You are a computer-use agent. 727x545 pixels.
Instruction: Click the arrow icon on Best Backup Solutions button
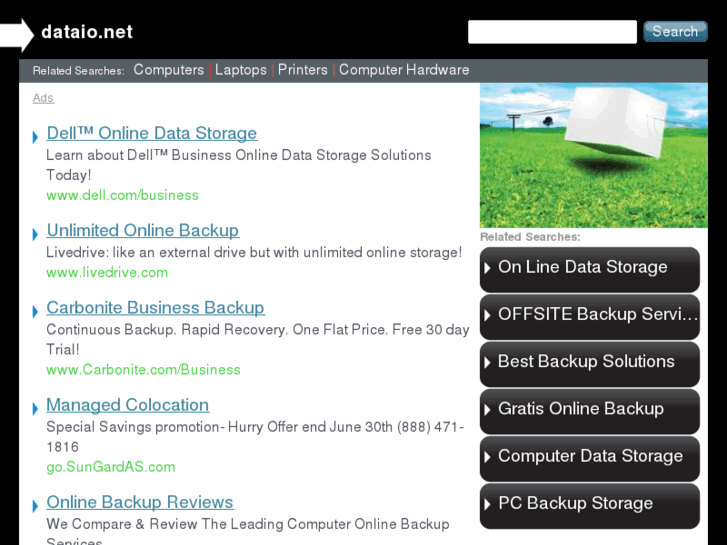tap(487, 363)
